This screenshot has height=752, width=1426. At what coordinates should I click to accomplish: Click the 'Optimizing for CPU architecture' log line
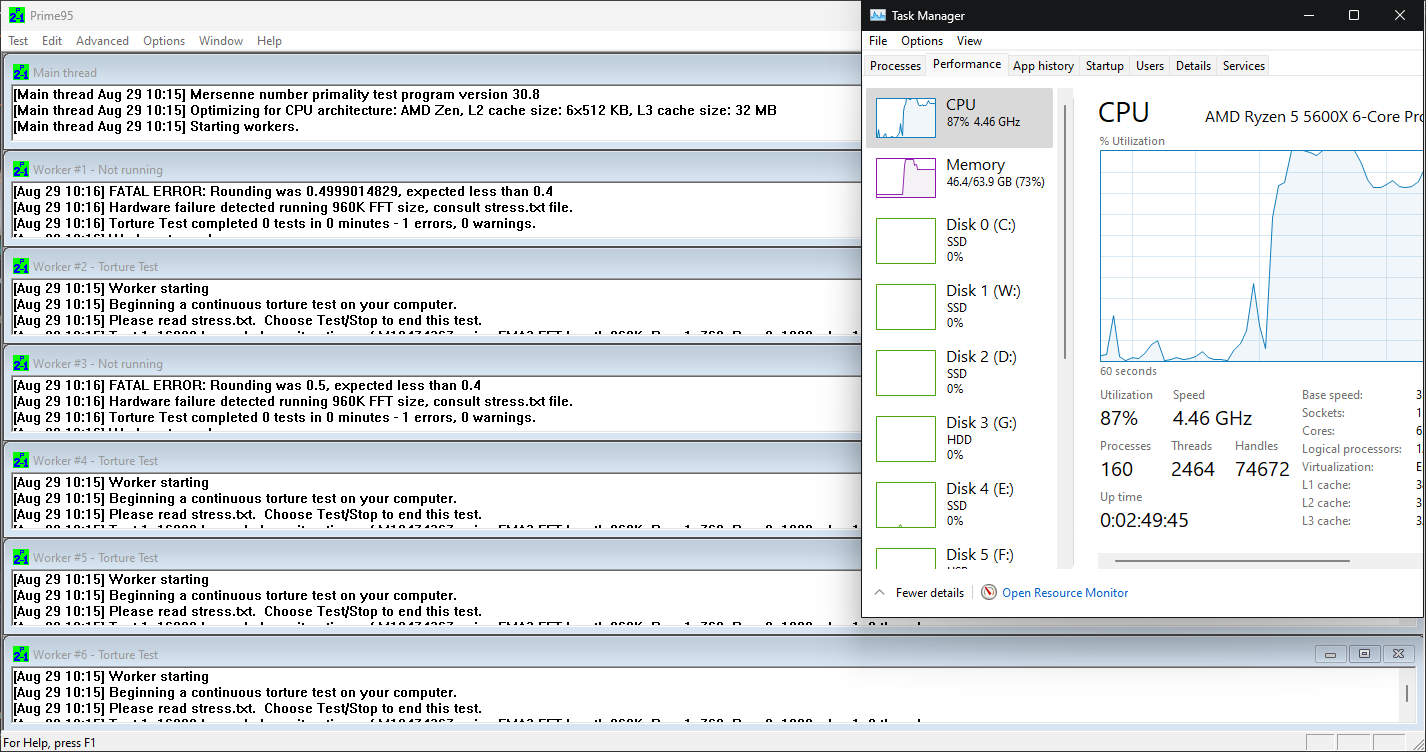pos(395,110)
